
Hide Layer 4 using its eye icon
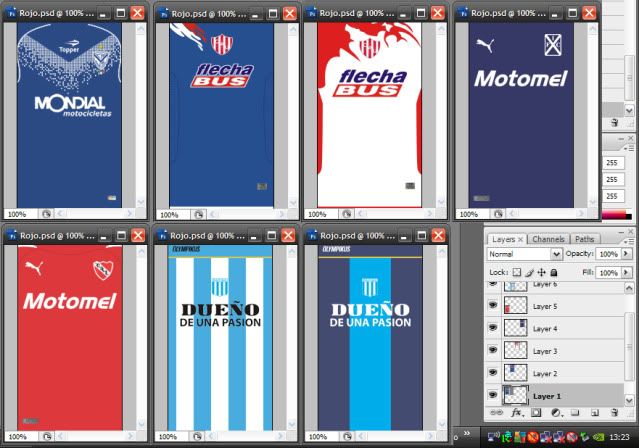coord(493,327)
